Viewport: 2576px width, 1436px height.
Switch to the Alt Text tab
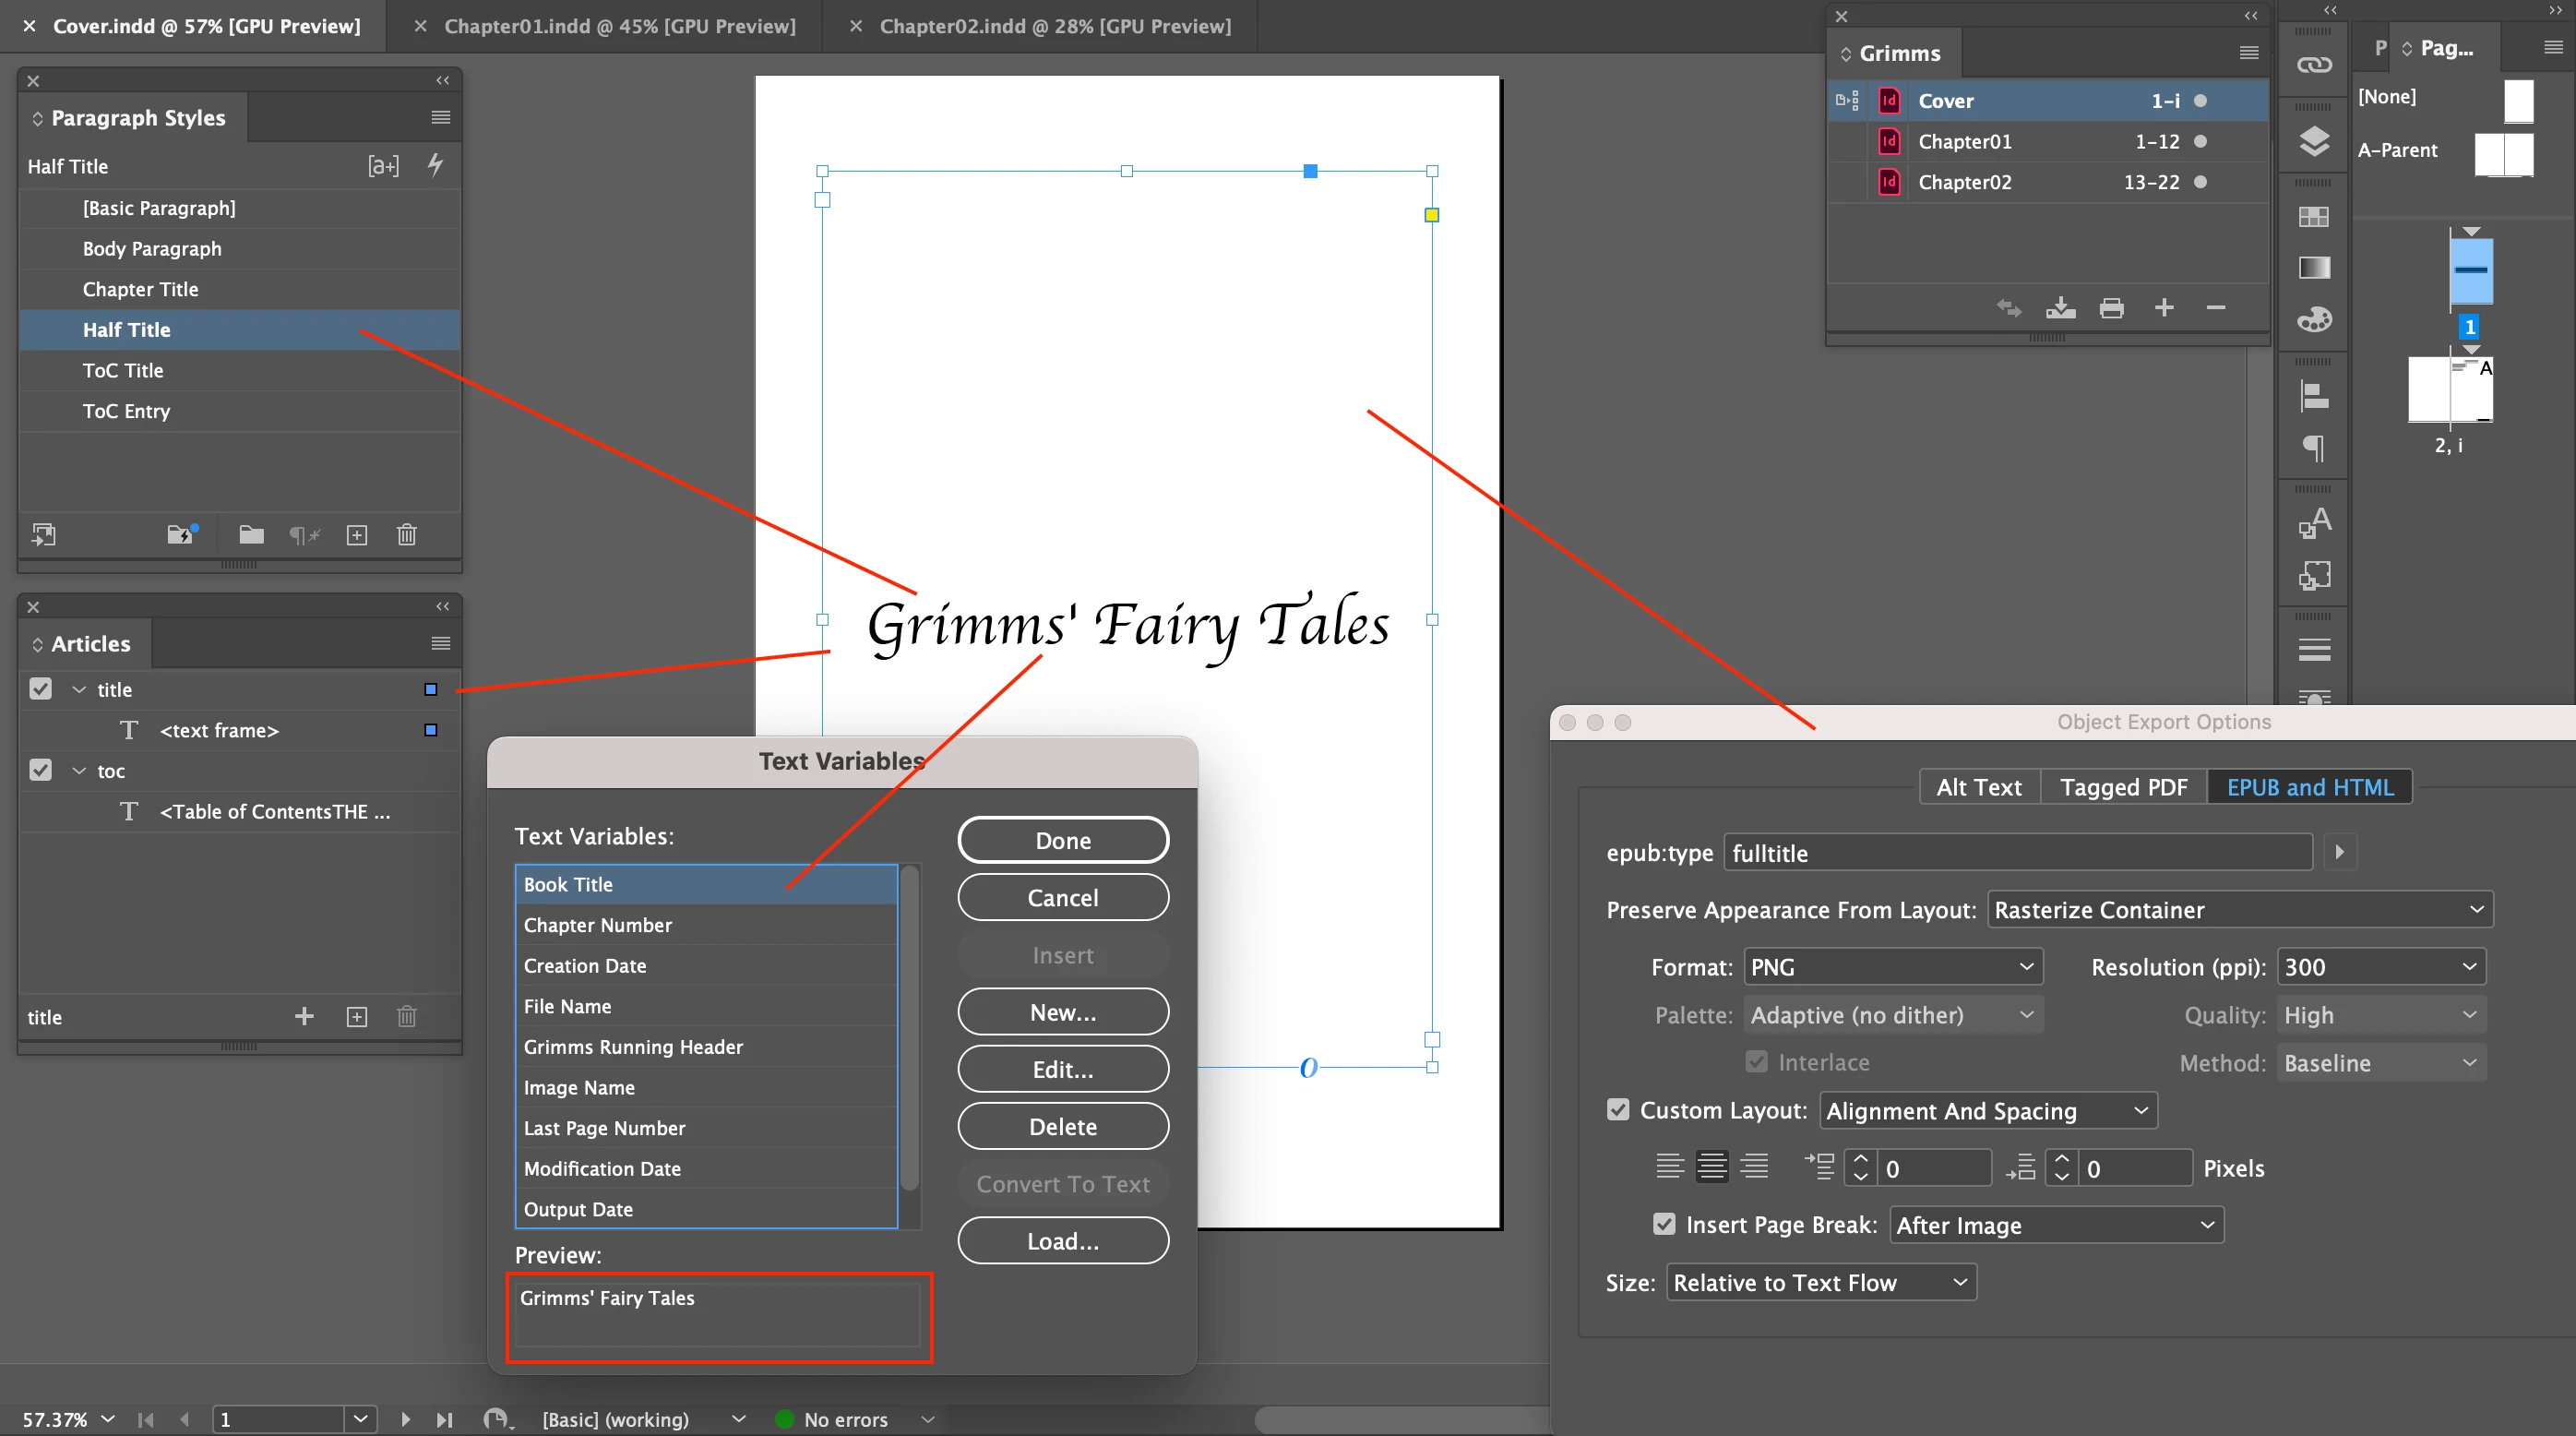(1978, 787)
